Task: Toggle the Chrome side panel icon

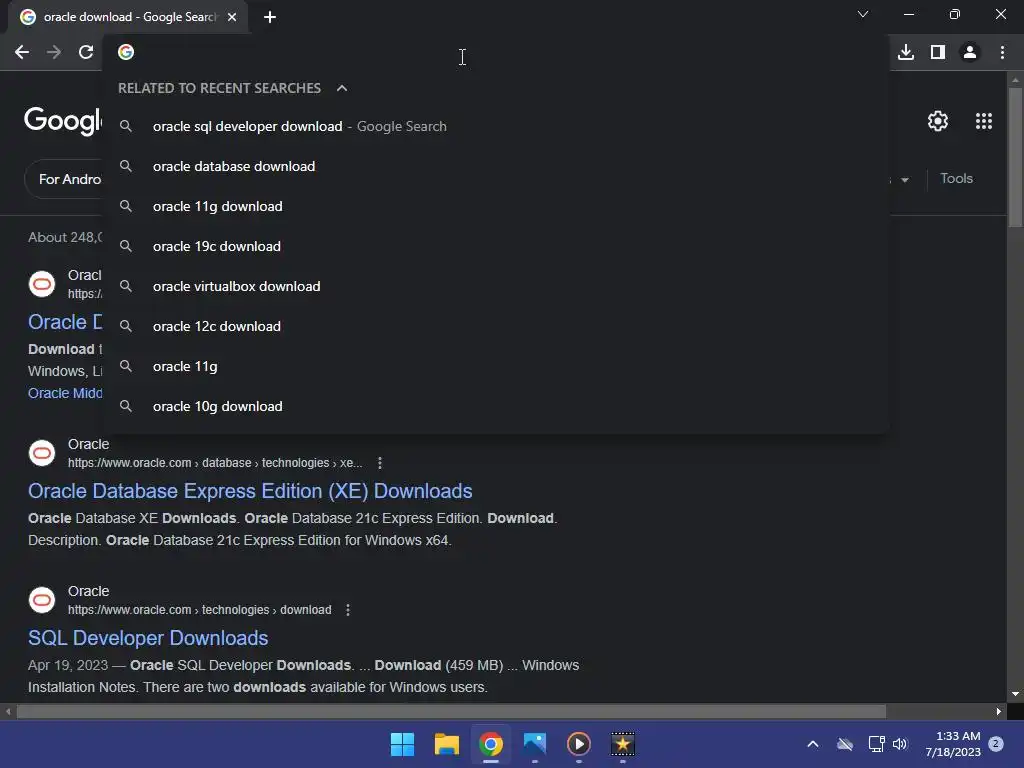Action: [938, 52]
